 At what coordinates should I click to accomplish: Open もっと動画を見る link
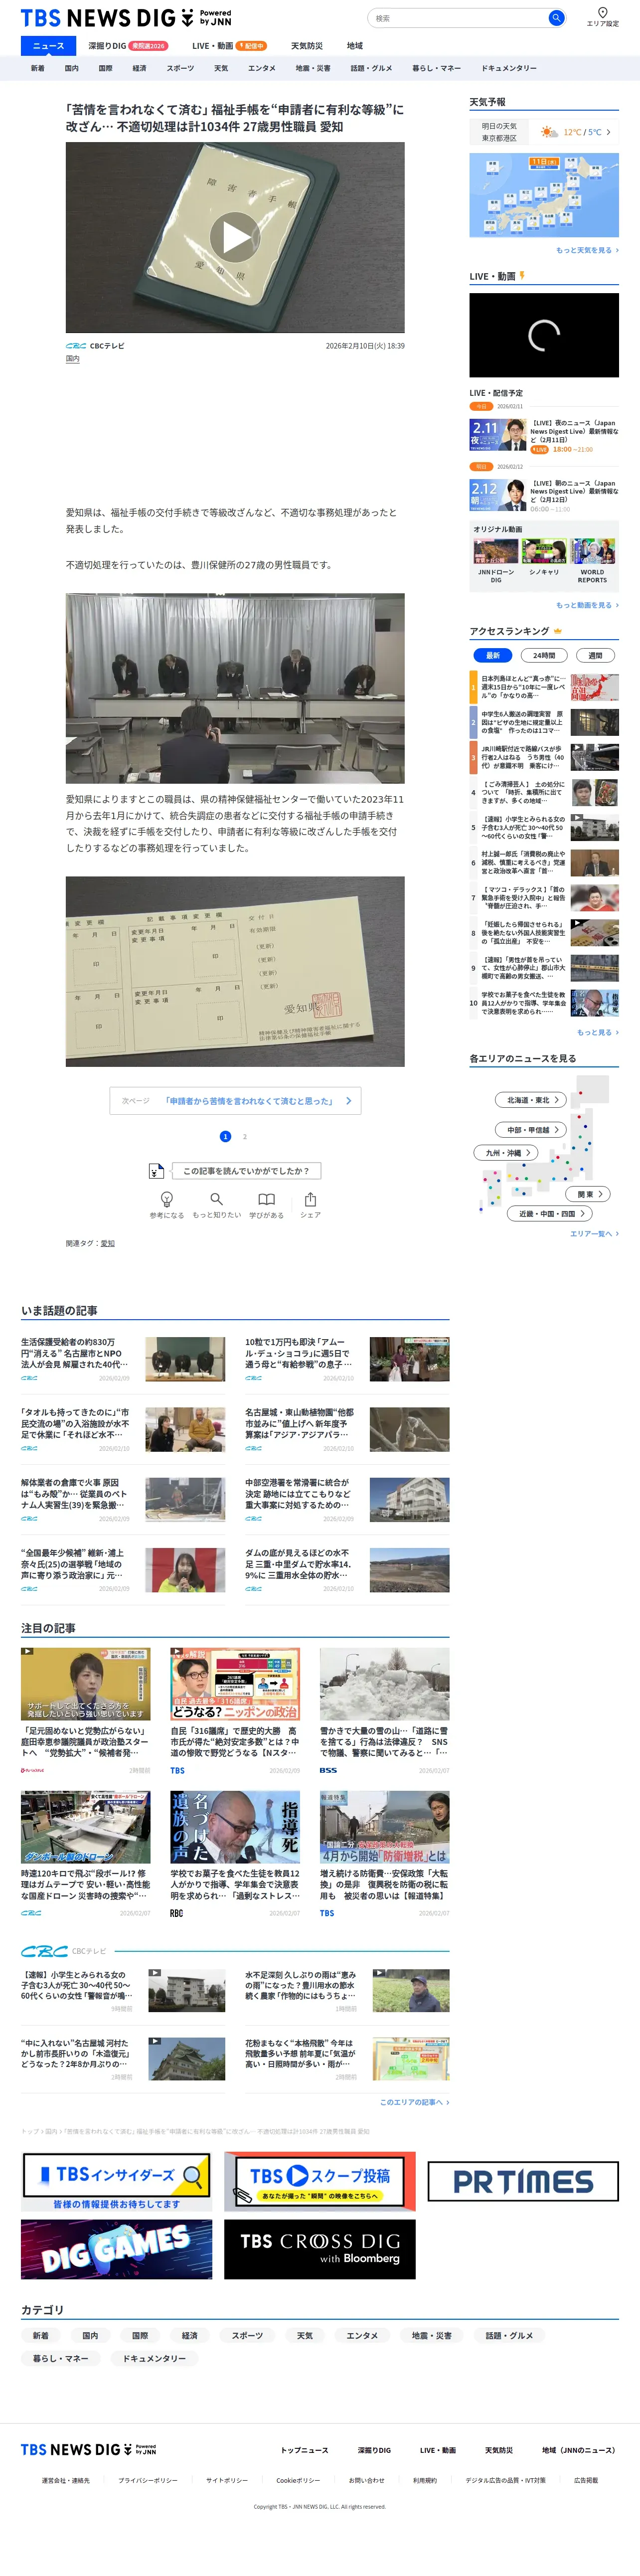(587, 605)
